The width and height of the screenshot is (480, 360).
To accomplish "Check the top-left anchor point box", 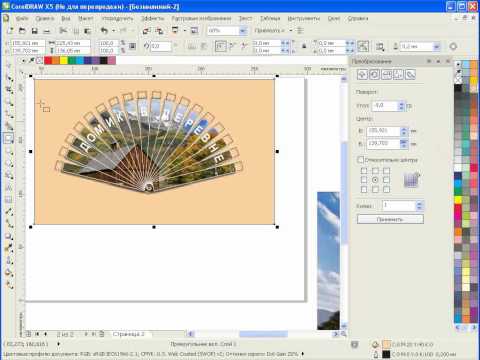I will [364, 171].
